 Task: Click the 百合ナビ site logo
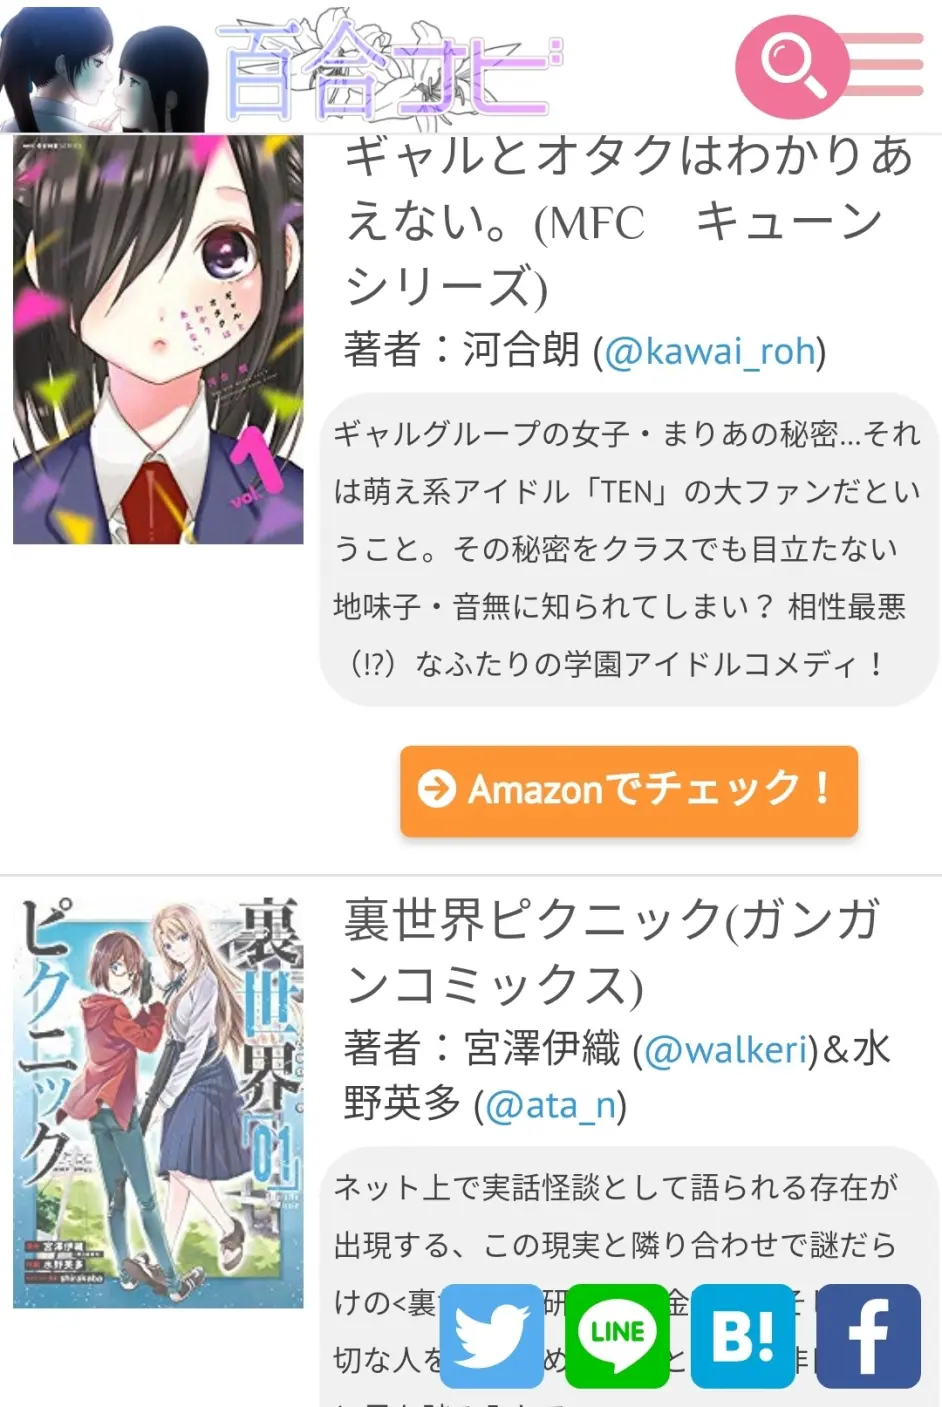pos(388,68)
